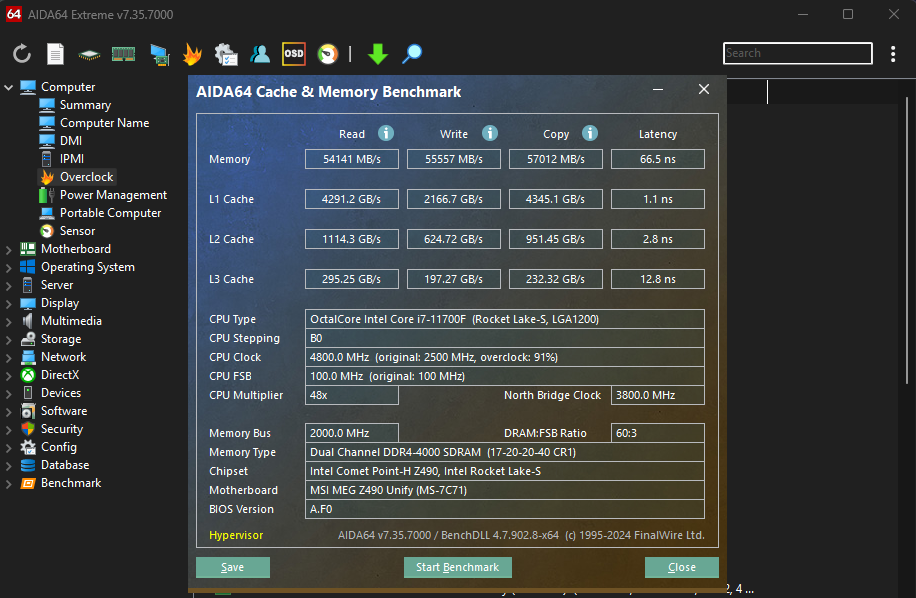The image size is (916, 598).
Task: Open the OSD panel toolbar icon
Action: pyautogui.click(x=293, y=54)
